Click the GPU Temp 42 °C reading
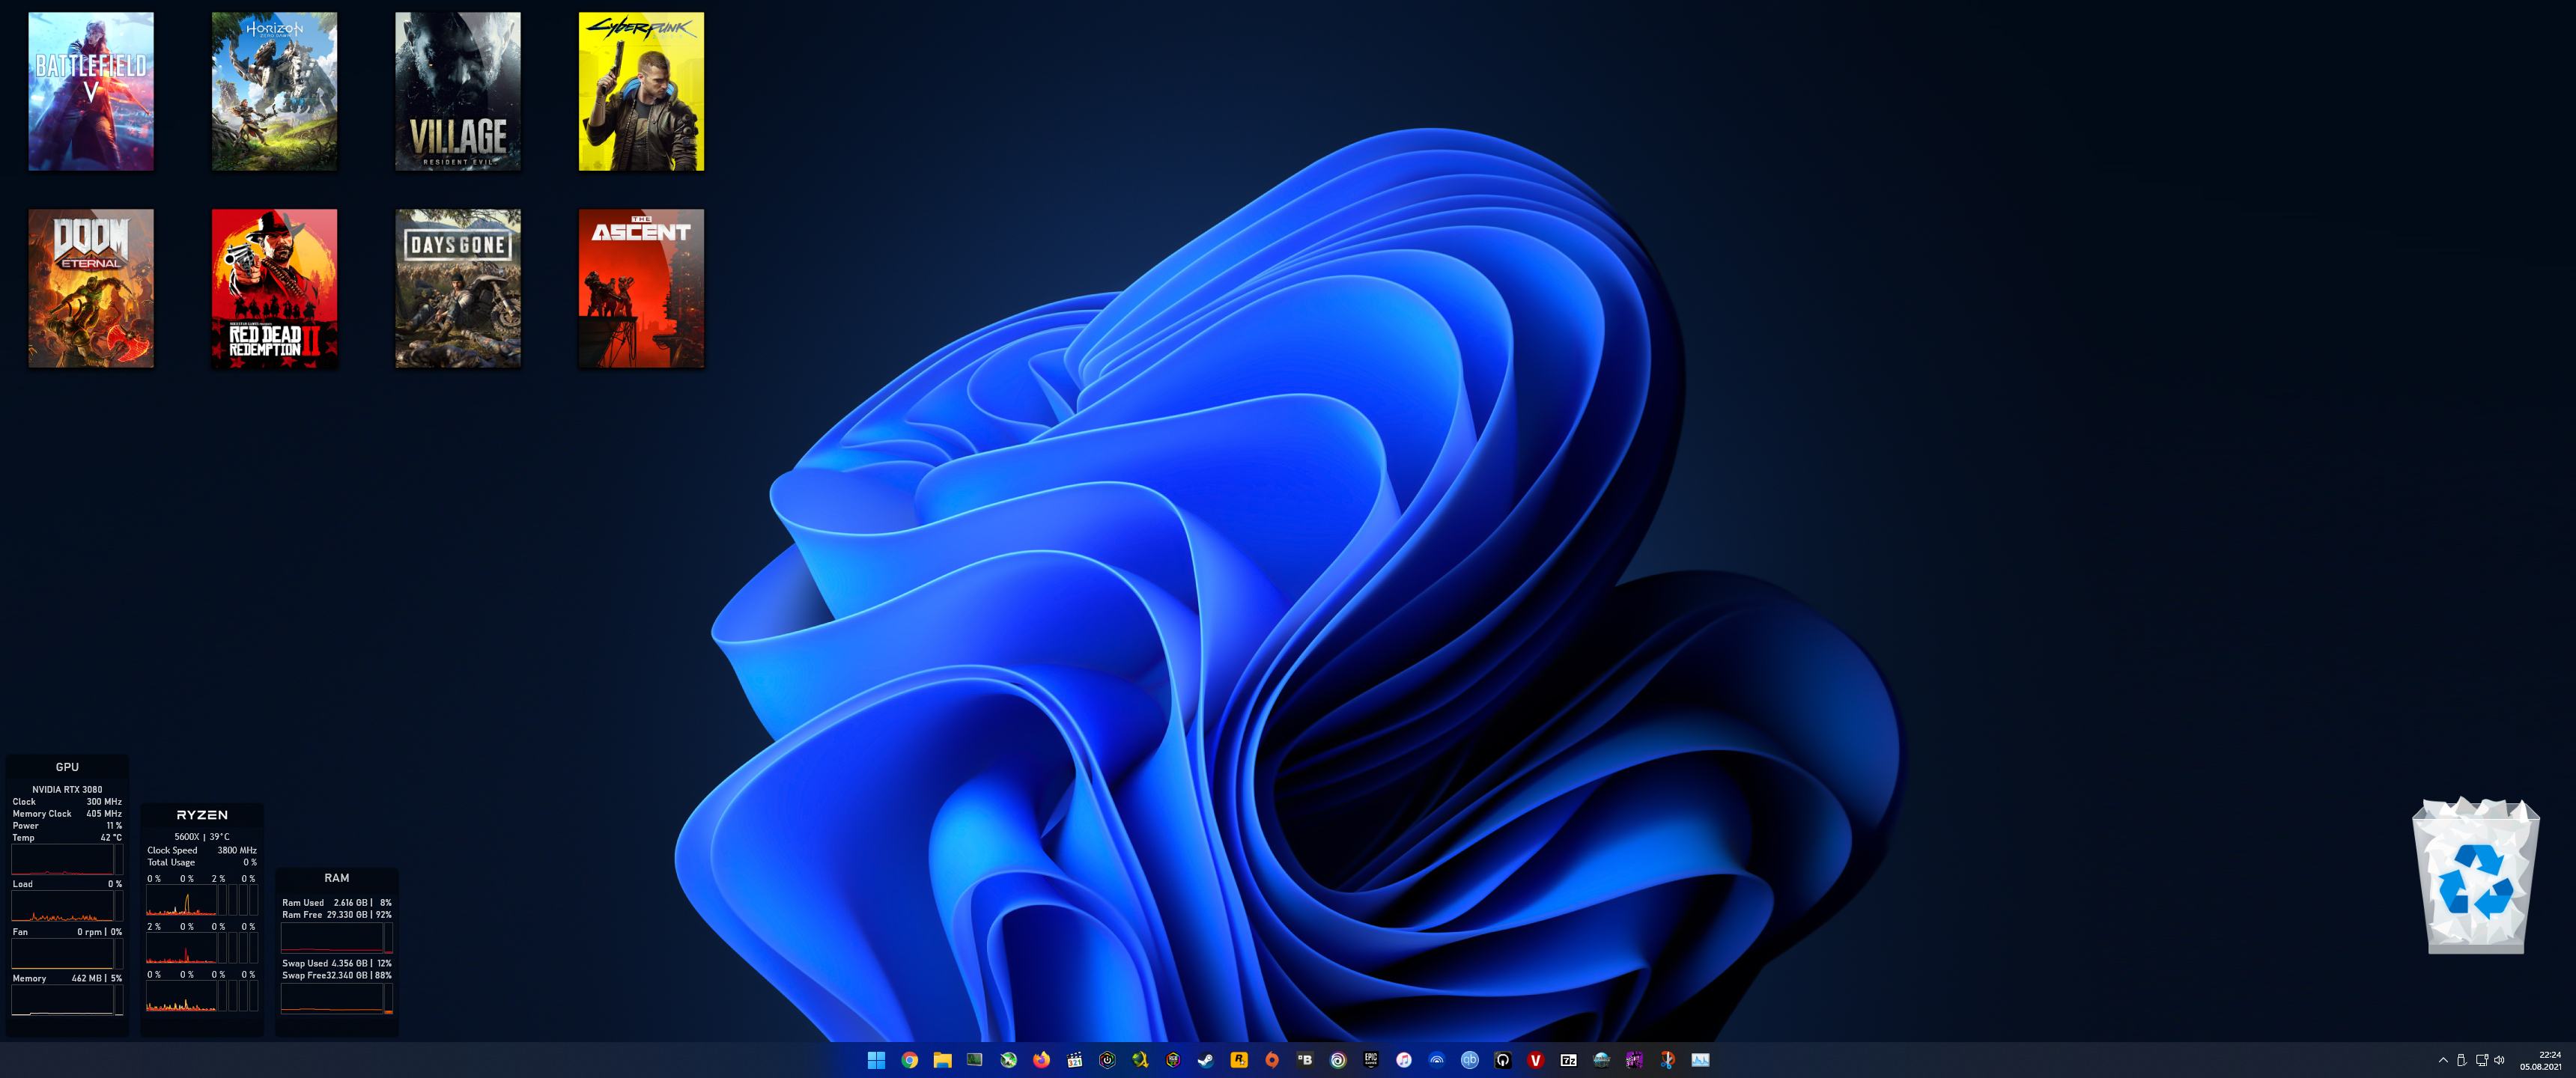Screen dimensions: 2576x1078 click(111, 837)
